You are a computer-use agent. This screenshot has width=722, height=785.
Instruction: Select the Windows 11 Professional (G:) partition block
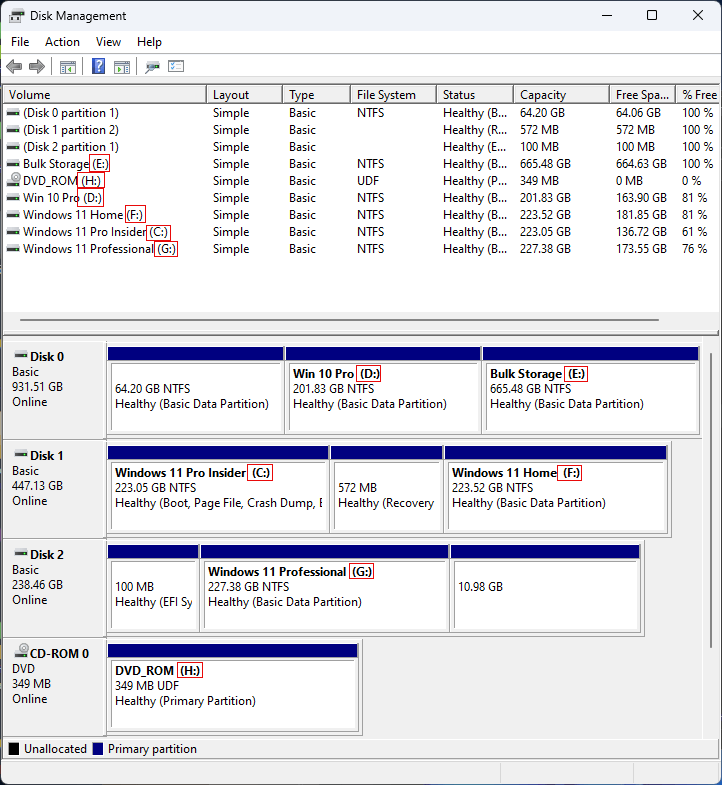(x=324, y=587)
